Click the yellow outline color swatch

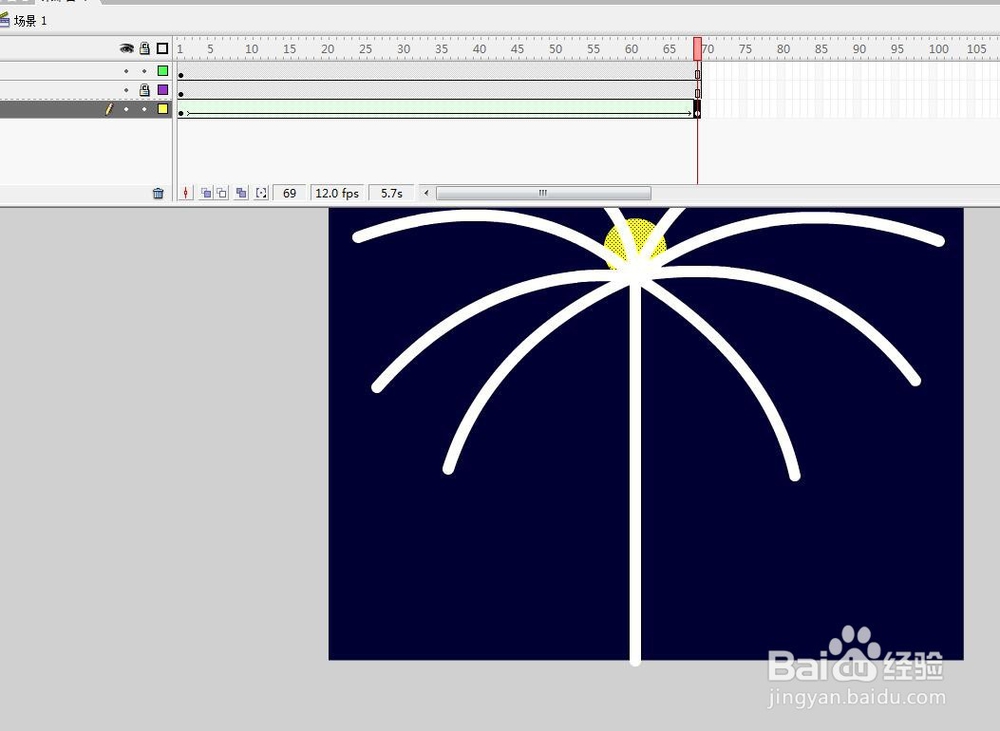163,109
